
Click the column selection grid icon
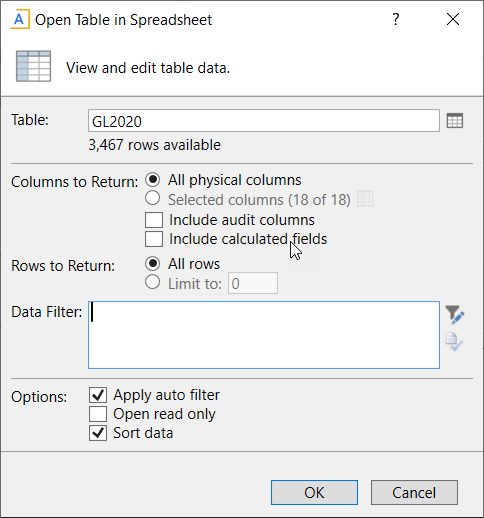pyautogui.click(x=365, y=199)
